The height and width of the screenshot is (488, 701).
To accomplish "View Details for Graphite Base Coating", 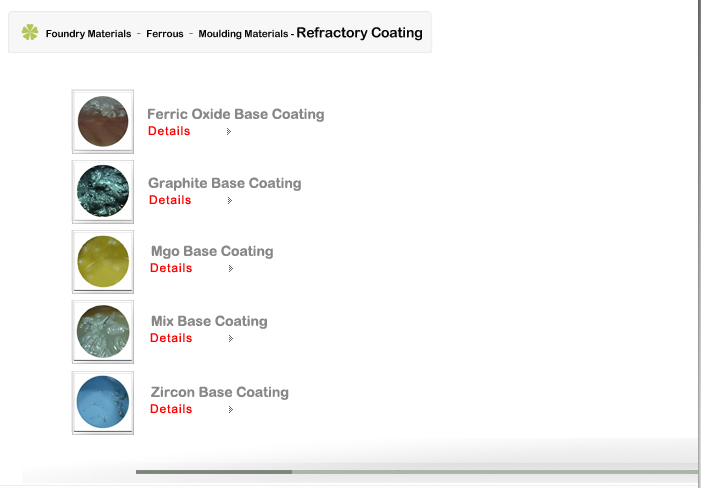I will coord(170,200).
